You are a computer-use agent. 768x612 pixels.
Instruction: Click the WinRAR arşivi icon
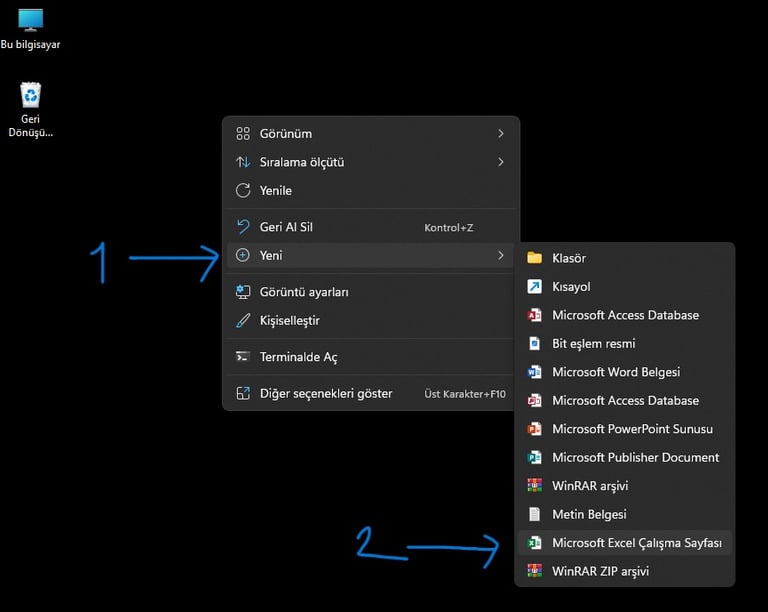click(534, 486)
